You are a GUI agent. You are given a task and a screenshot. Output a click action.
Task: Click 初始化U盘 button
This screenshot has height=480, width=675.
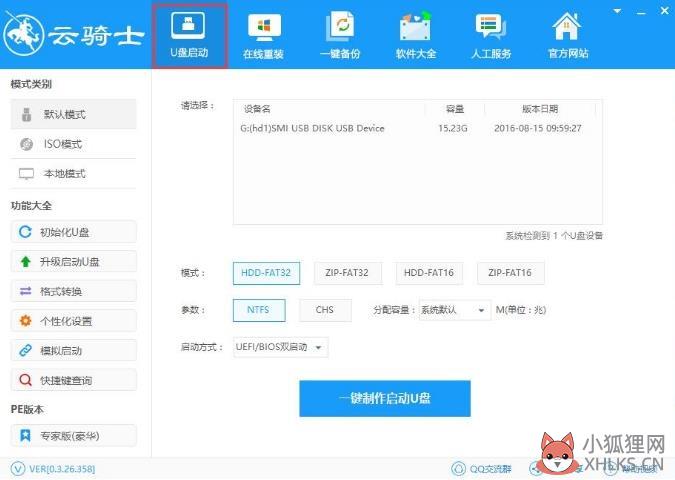pyautogui.click(x=73, y=232)
